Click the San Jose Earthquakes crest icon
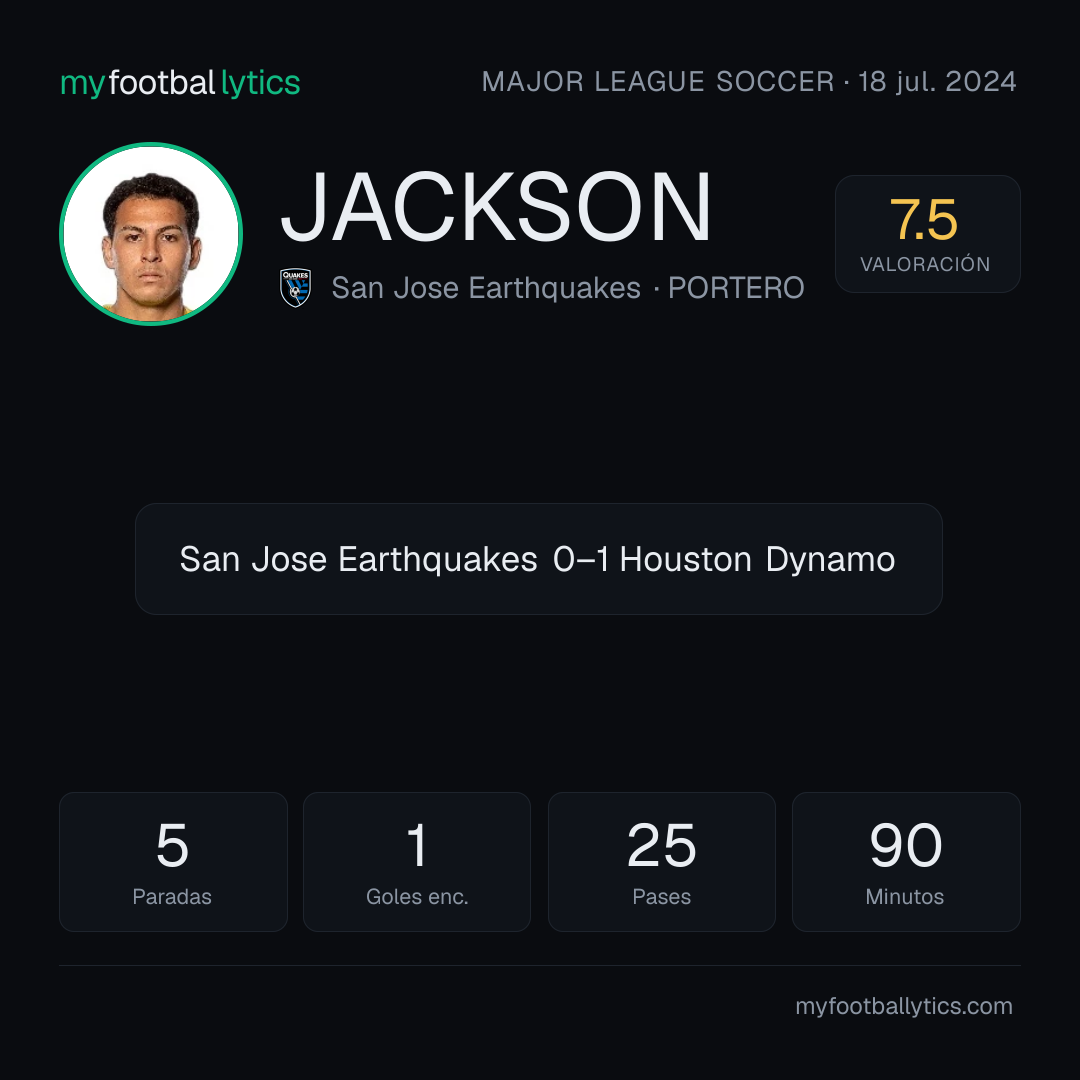The width and height of the screenshot is (1080, 1080). click(295, 287)
